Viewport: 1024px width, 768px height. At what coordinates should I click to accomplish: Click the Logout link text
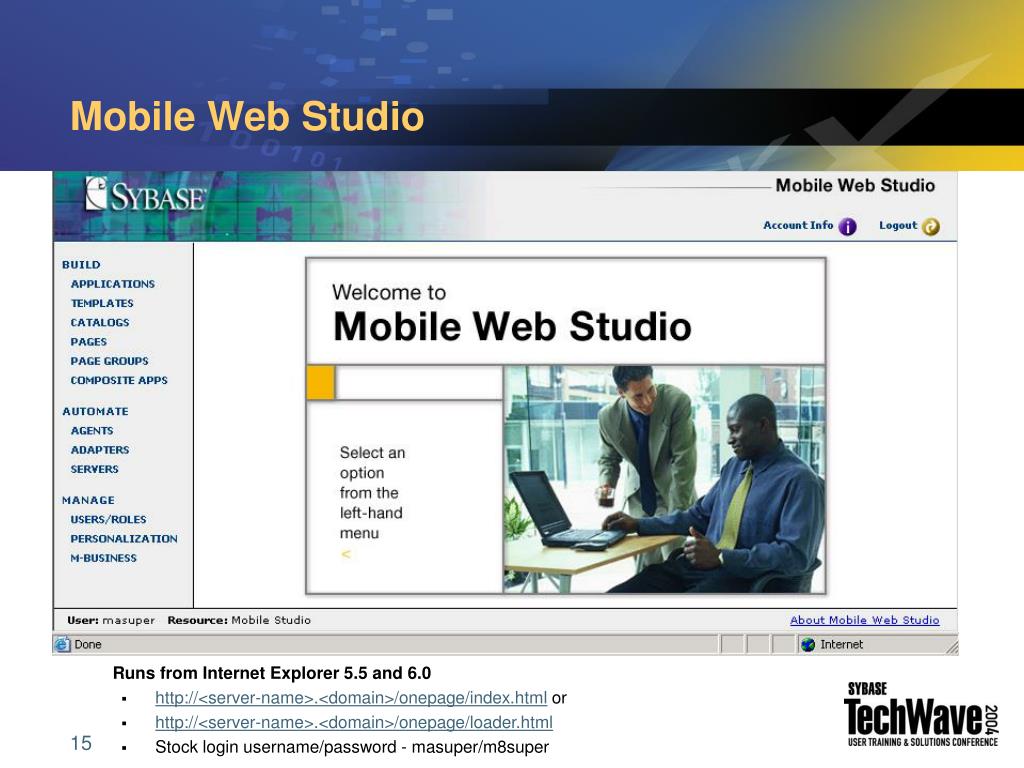[x=898, y=225]
